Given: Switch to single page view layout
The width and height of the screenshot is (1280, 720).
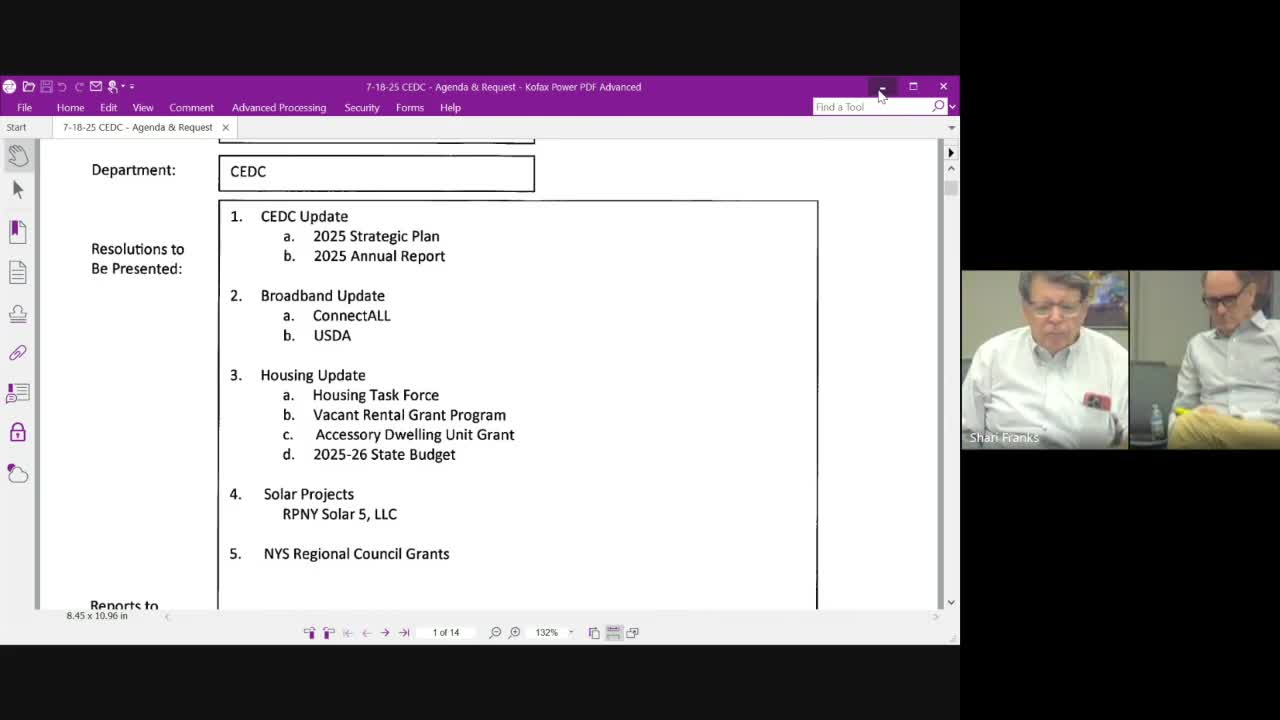Looking at the screenshot, I should click(x=594, y=633).
